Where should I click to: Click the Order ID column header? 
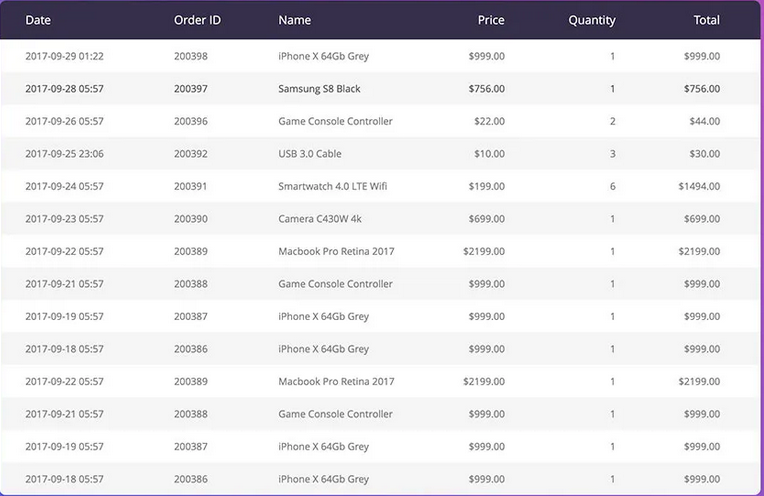(x=197, y=20)
